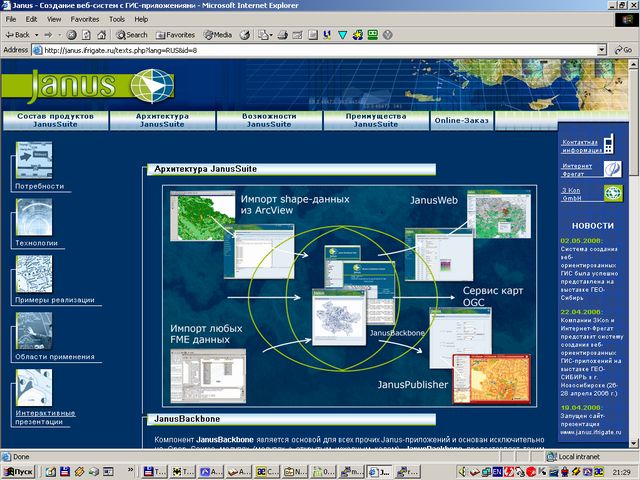Image resolution: width=640 pixels, height=480 pixels.
Task: Click the Области применения sidebar link
Action: click(x=55, y=357)
